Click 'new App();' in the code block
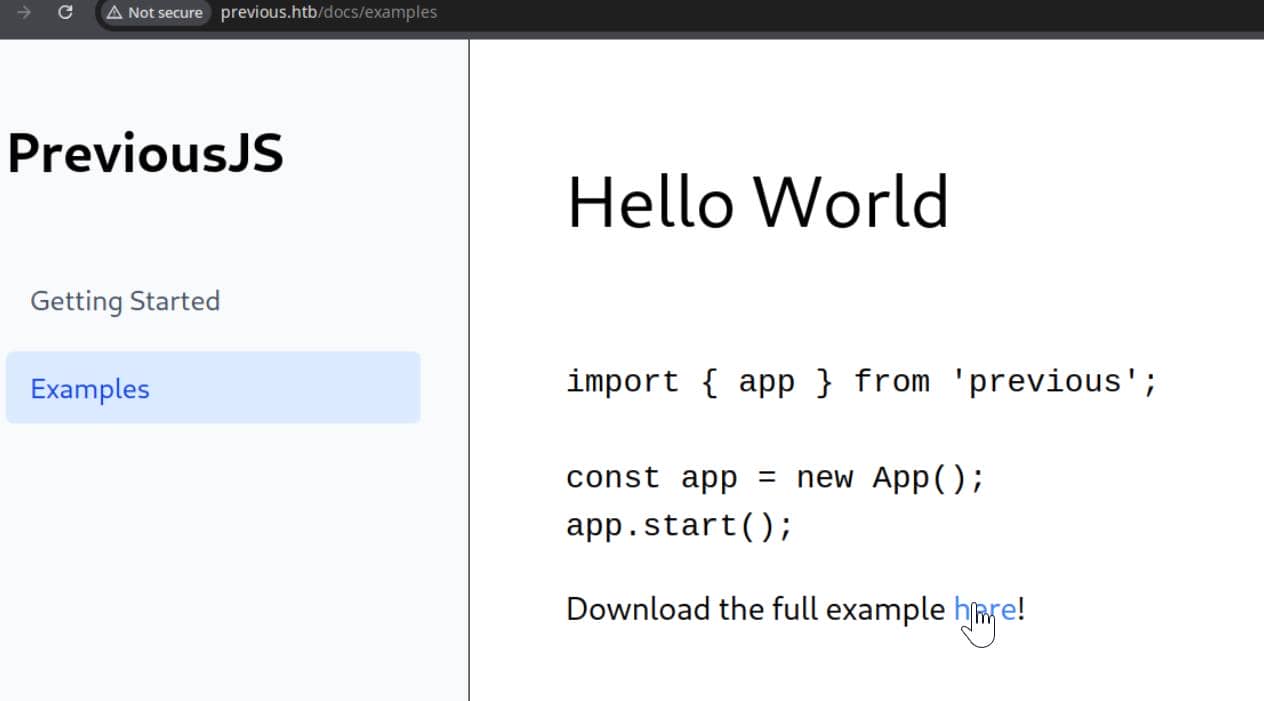Screen dimensions: 1264x701 (890, 477)
